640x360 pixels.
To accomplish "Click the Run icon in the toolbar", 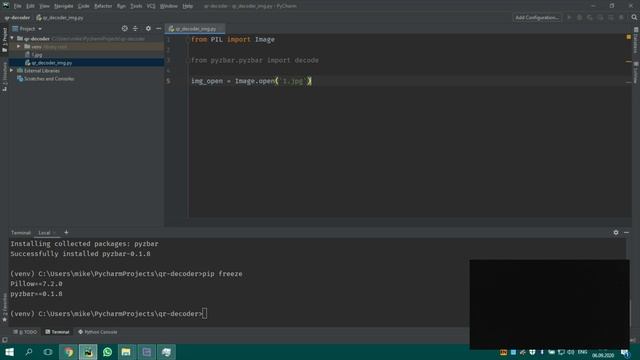I will 569,18.
